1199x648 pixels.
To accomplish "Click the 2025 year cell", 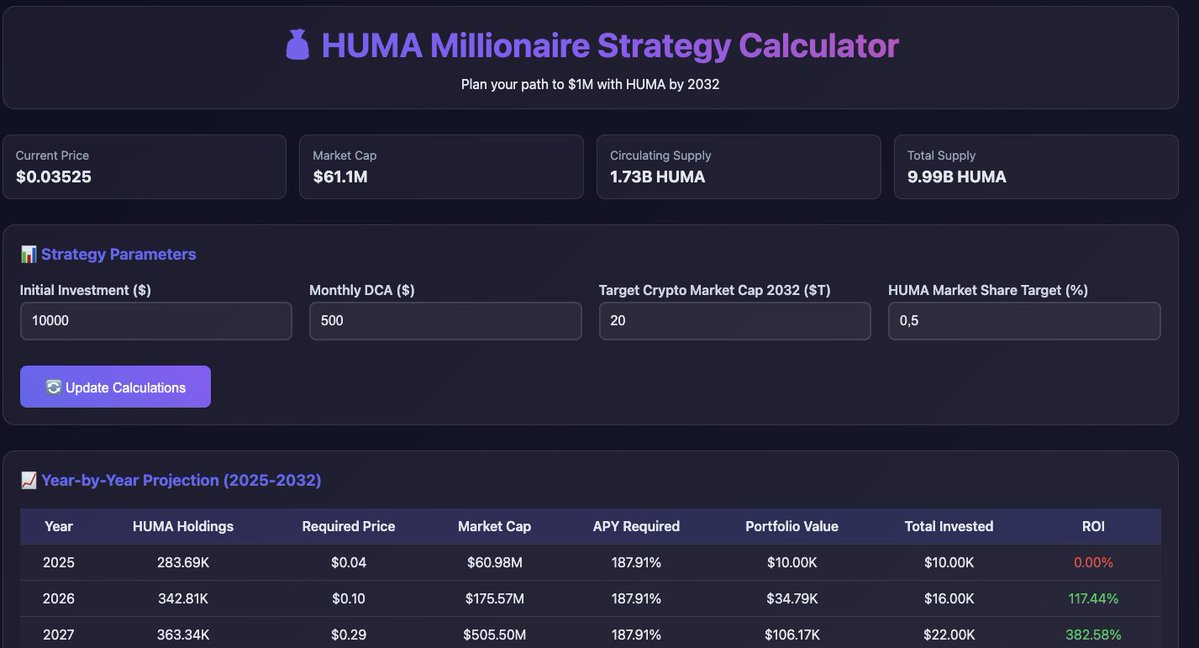I will tap(59, 562).
